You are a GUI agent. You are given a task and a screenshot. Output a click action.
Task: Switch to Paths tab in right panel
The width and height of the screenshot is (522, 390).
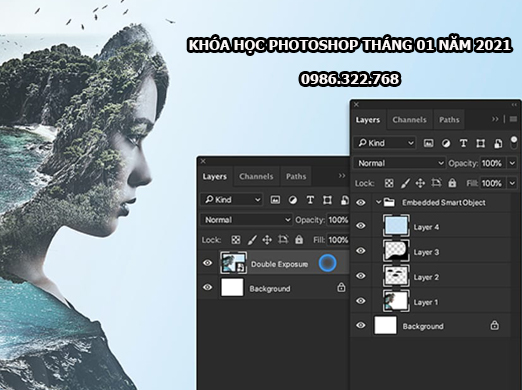(449, 120)
